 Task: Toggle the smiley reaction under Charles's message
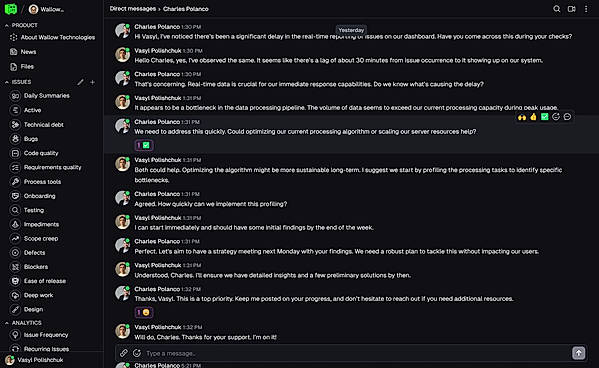144,313
